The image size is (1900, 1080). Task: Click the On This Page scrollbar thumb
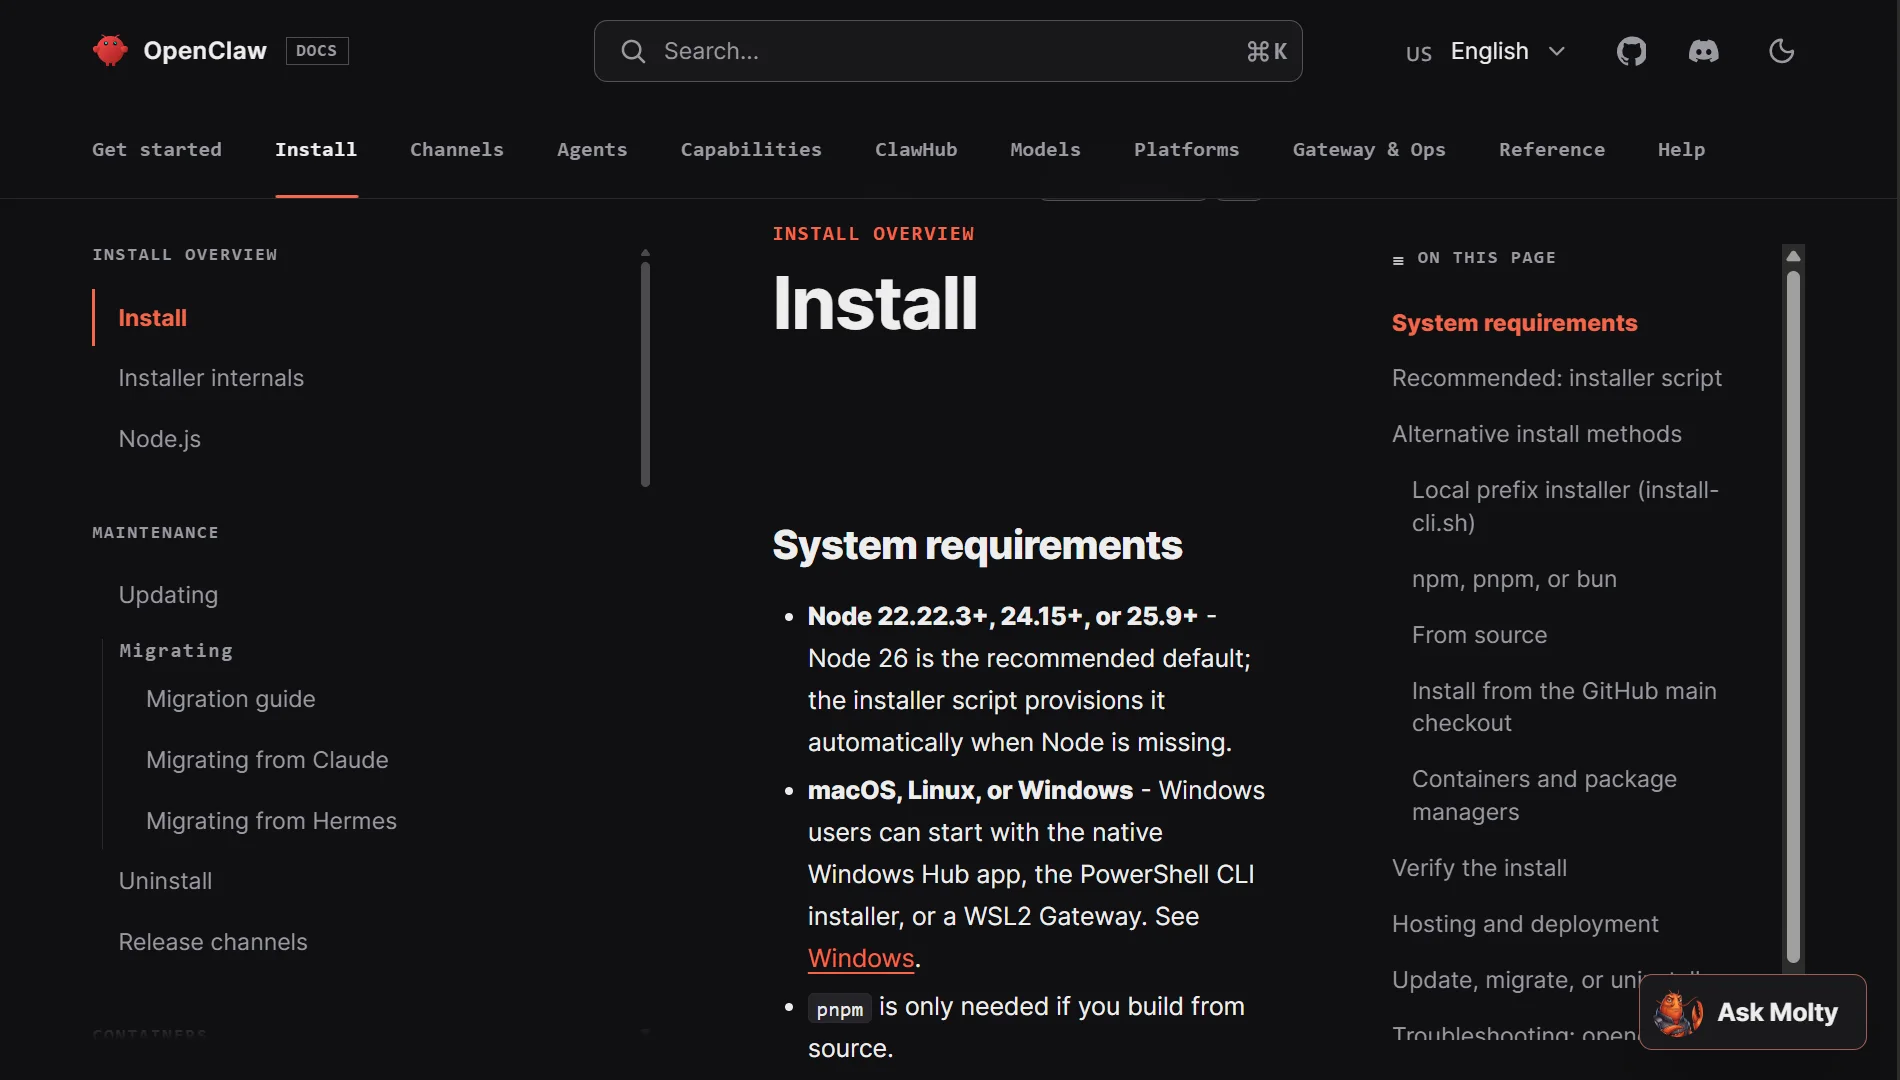(1793, 617)
